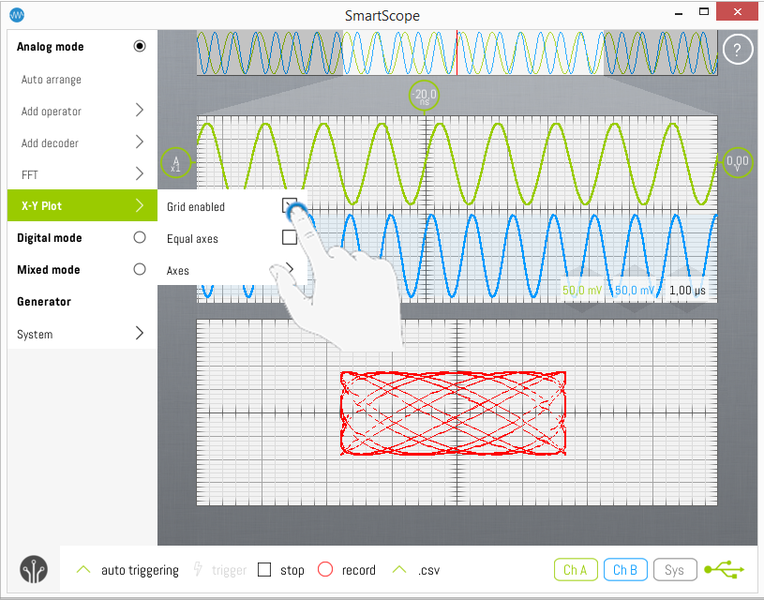Expand the System menu
Image resolution: width=764 pixels, height=600 pixels.
139,333
